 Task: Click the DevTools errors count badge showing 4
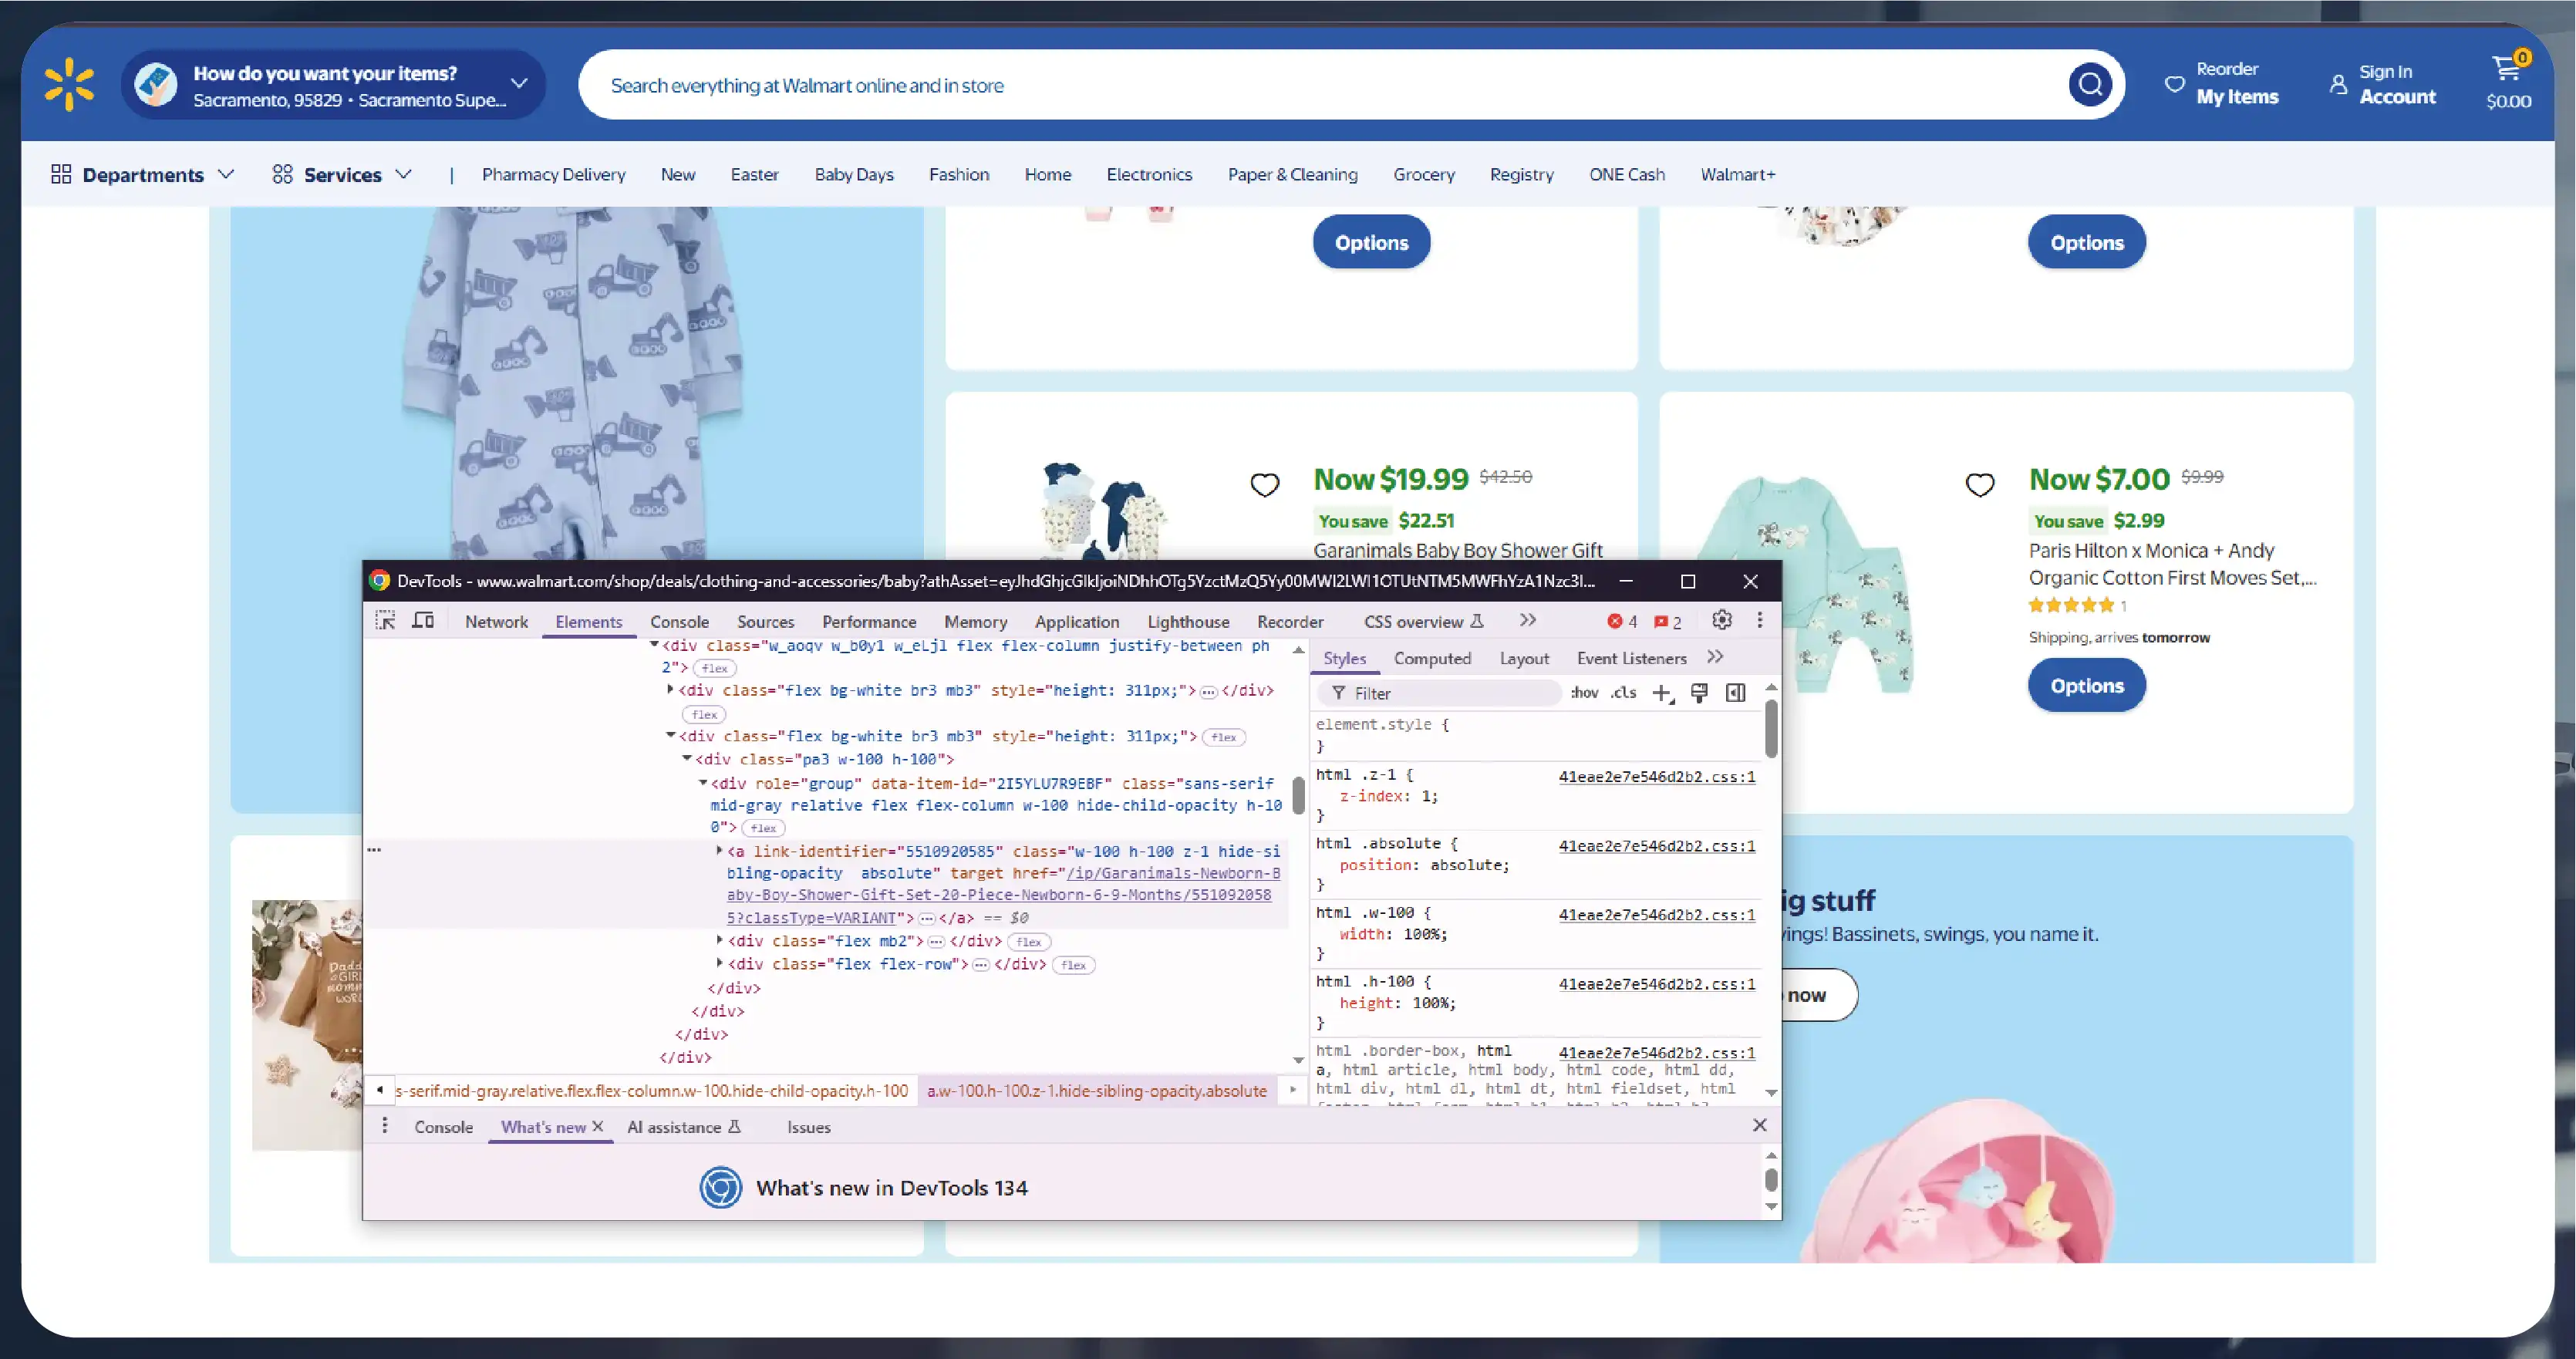click(1622, 622)
